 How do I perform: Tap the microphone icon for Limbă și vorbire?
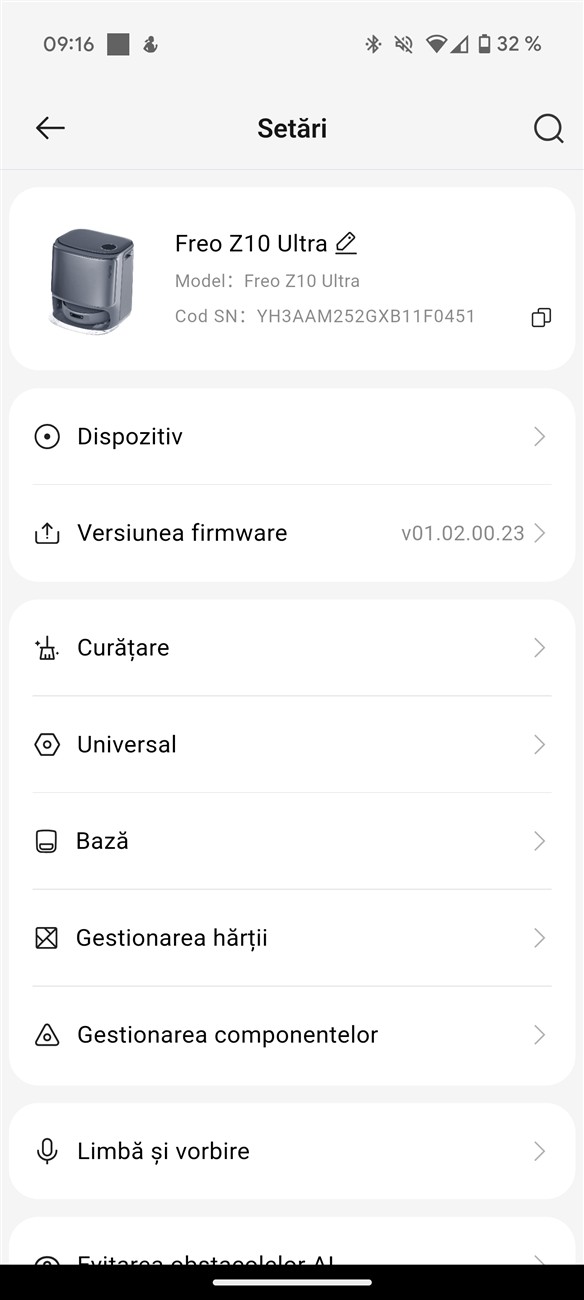(47, 1151)
